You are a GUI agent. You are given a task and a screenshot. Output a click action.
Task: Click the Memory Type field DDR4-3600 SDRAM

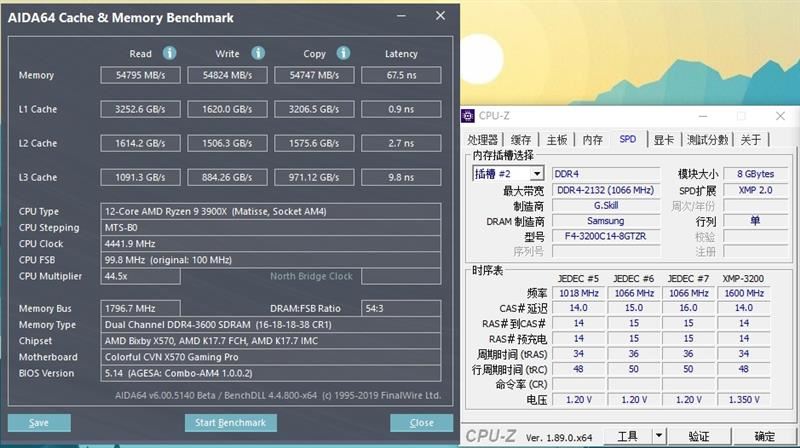tap(270, 325)
